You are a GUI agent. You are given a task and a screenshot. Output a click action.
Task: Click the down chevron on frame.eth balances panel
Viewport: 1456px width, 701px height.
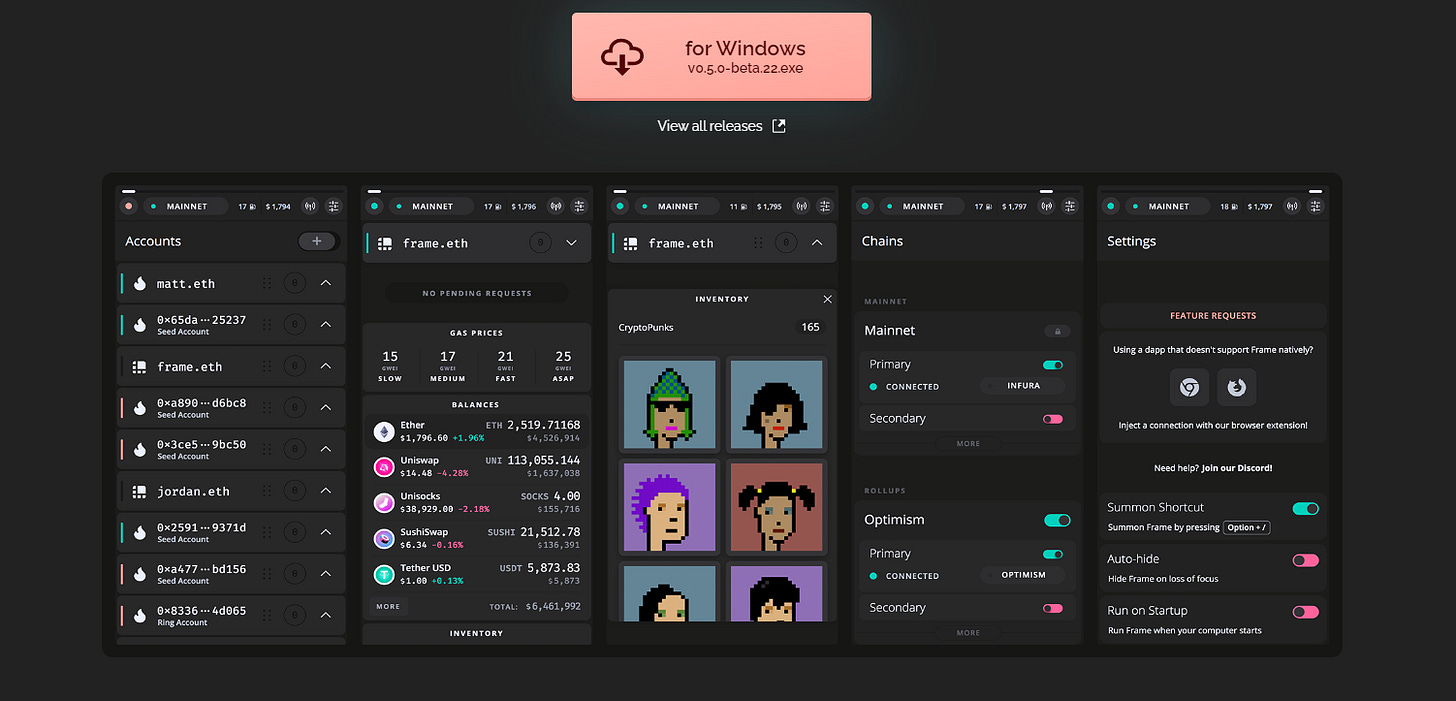(571, 243)
